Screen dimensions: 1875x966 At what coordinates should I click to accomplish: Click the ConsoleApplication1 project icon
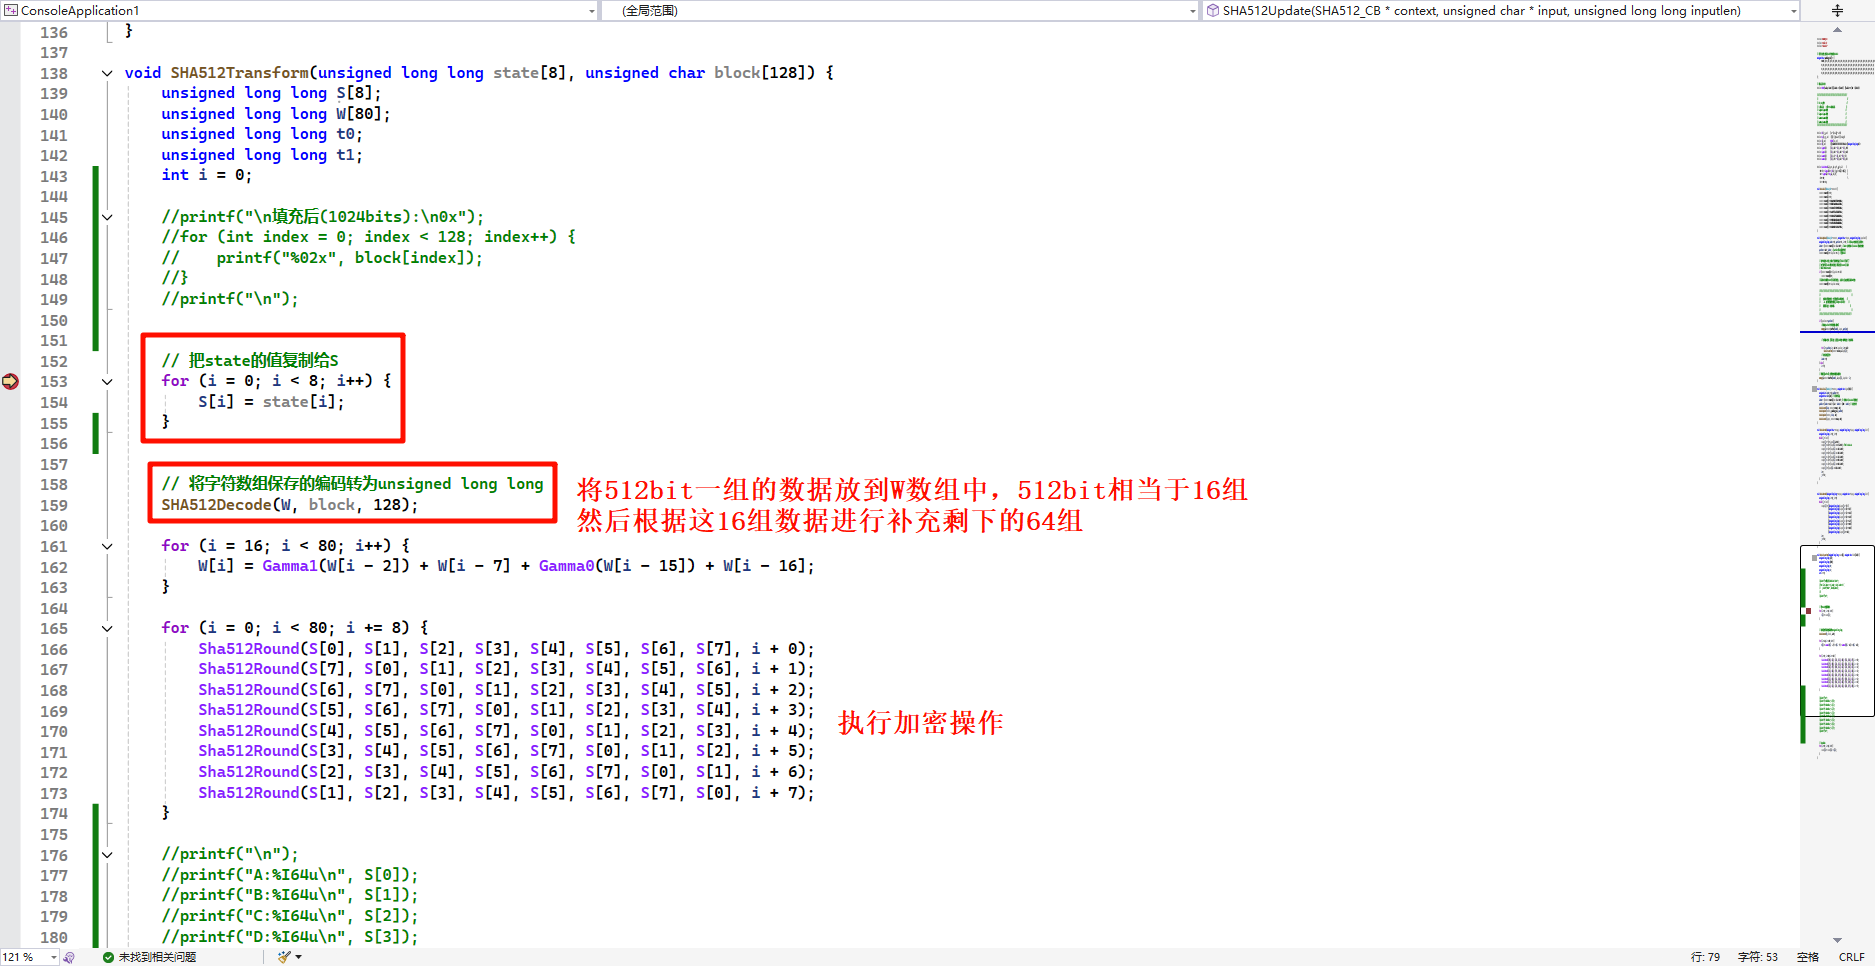11,11
